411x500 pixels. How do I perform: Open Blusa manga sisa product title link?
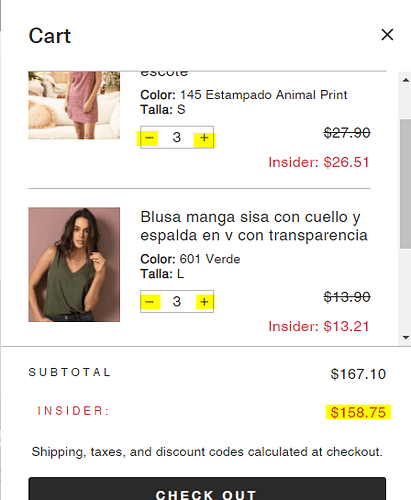tap(253, 226)
